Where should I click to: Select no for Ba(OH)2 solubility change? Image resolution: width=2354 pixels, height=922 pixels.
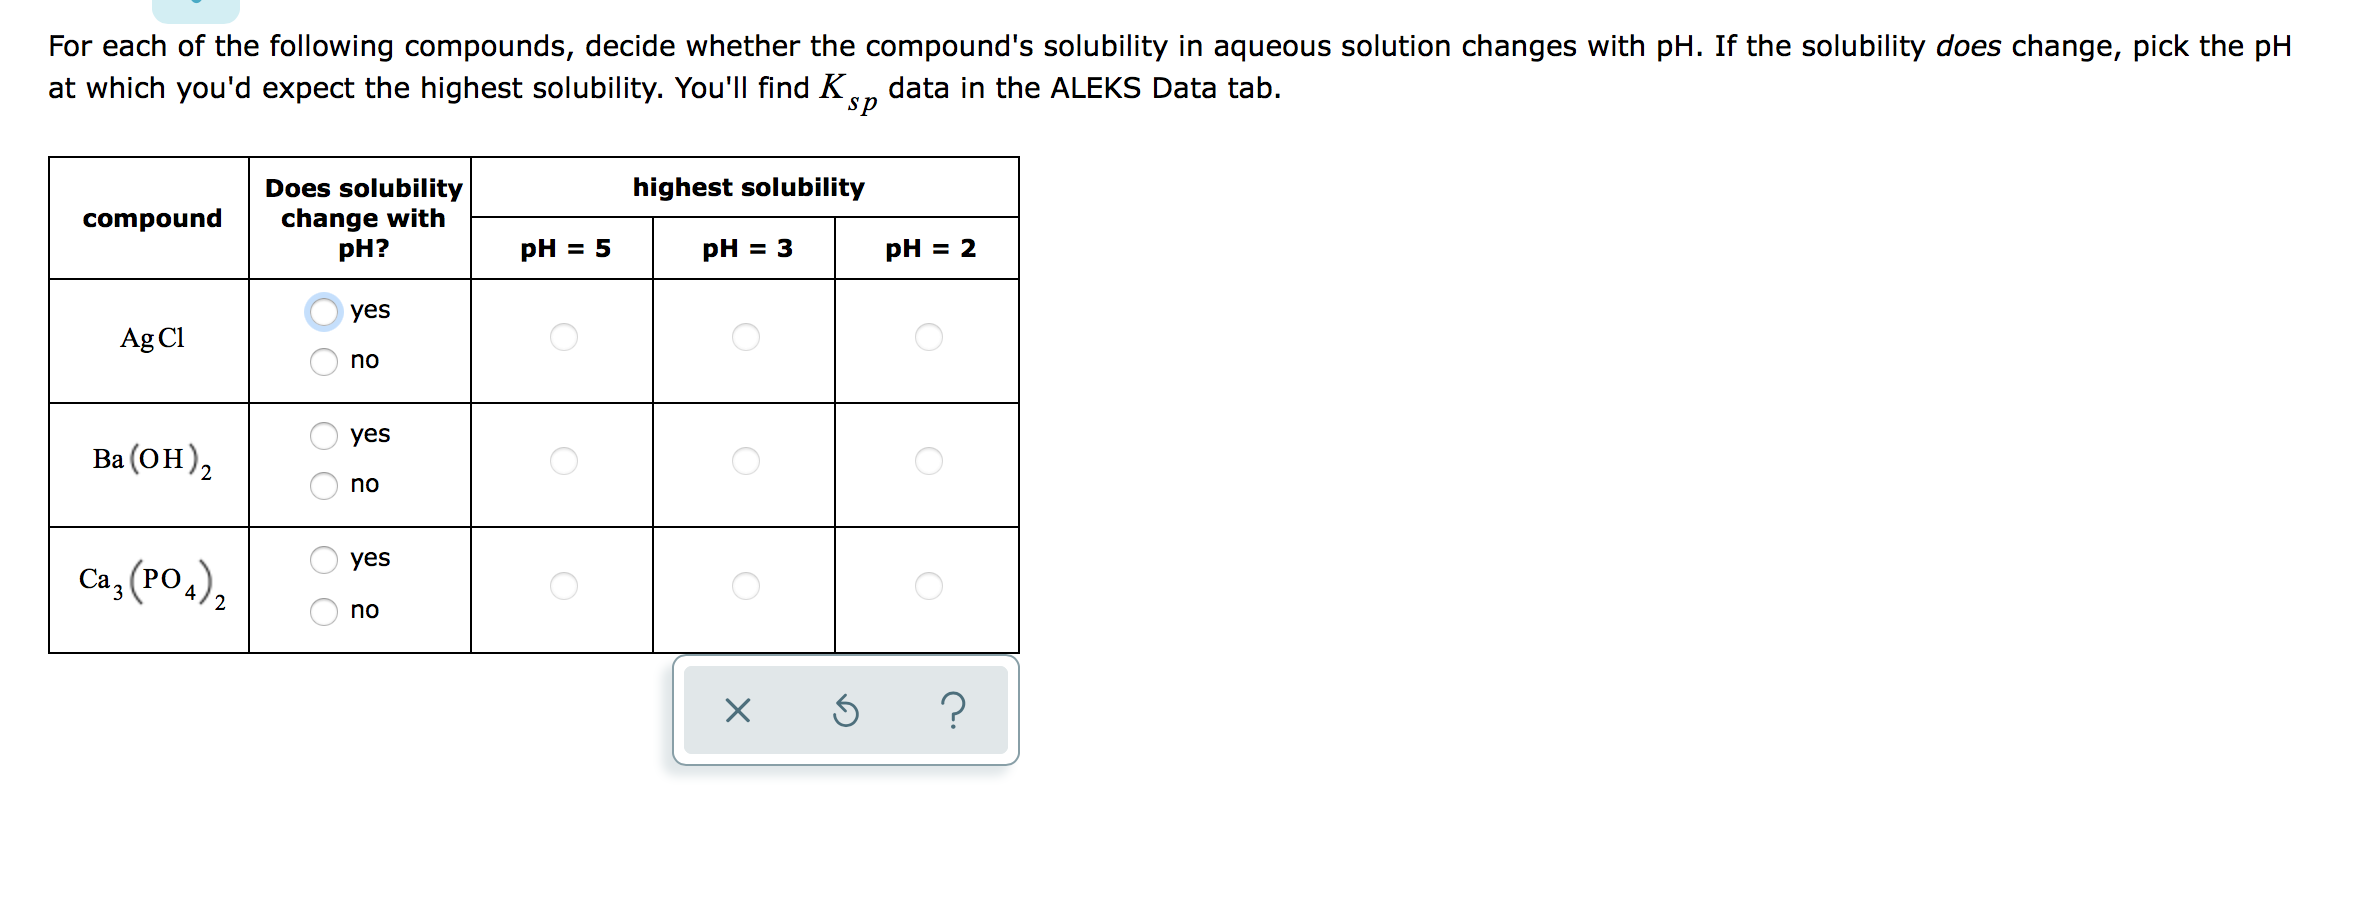click(323, 486)
